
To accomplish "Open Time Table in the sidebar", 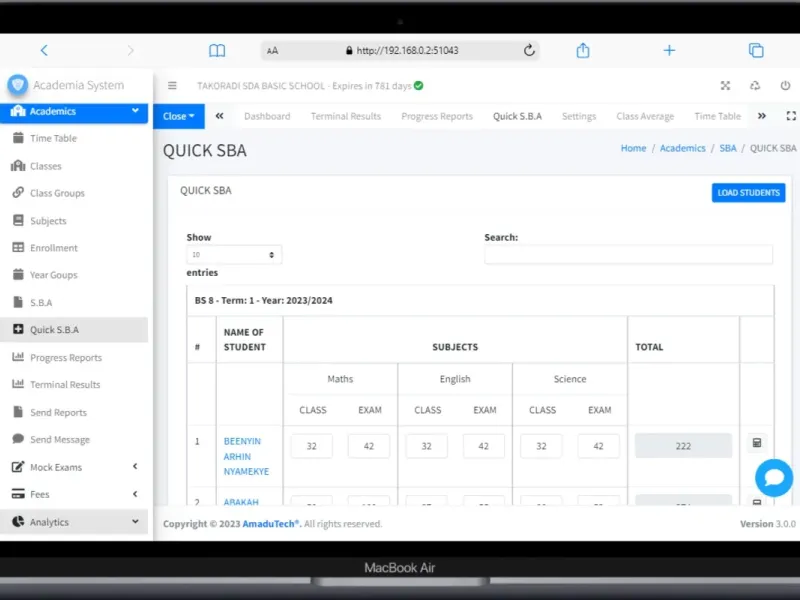I will [x=74, y=138].
